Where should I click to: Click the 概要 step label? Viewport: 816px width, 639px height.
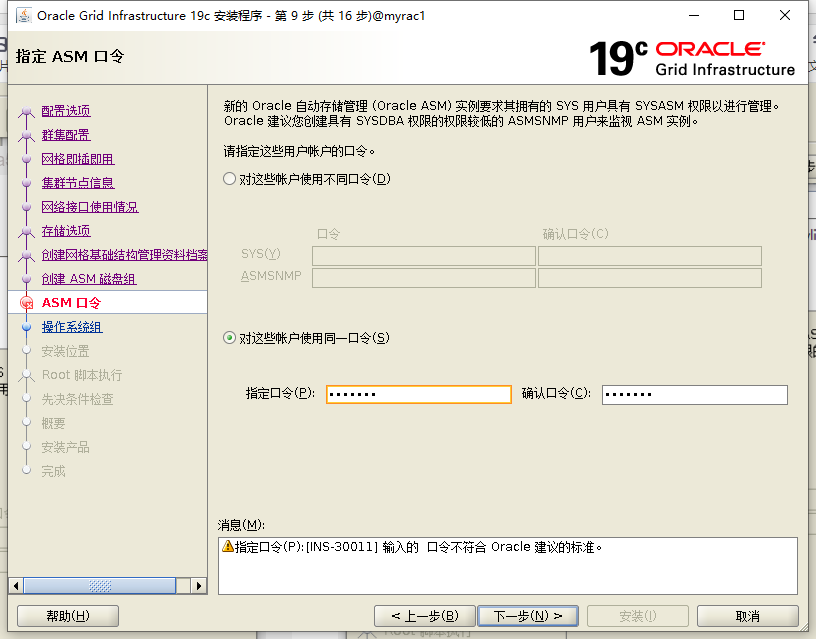click(54, 423)
